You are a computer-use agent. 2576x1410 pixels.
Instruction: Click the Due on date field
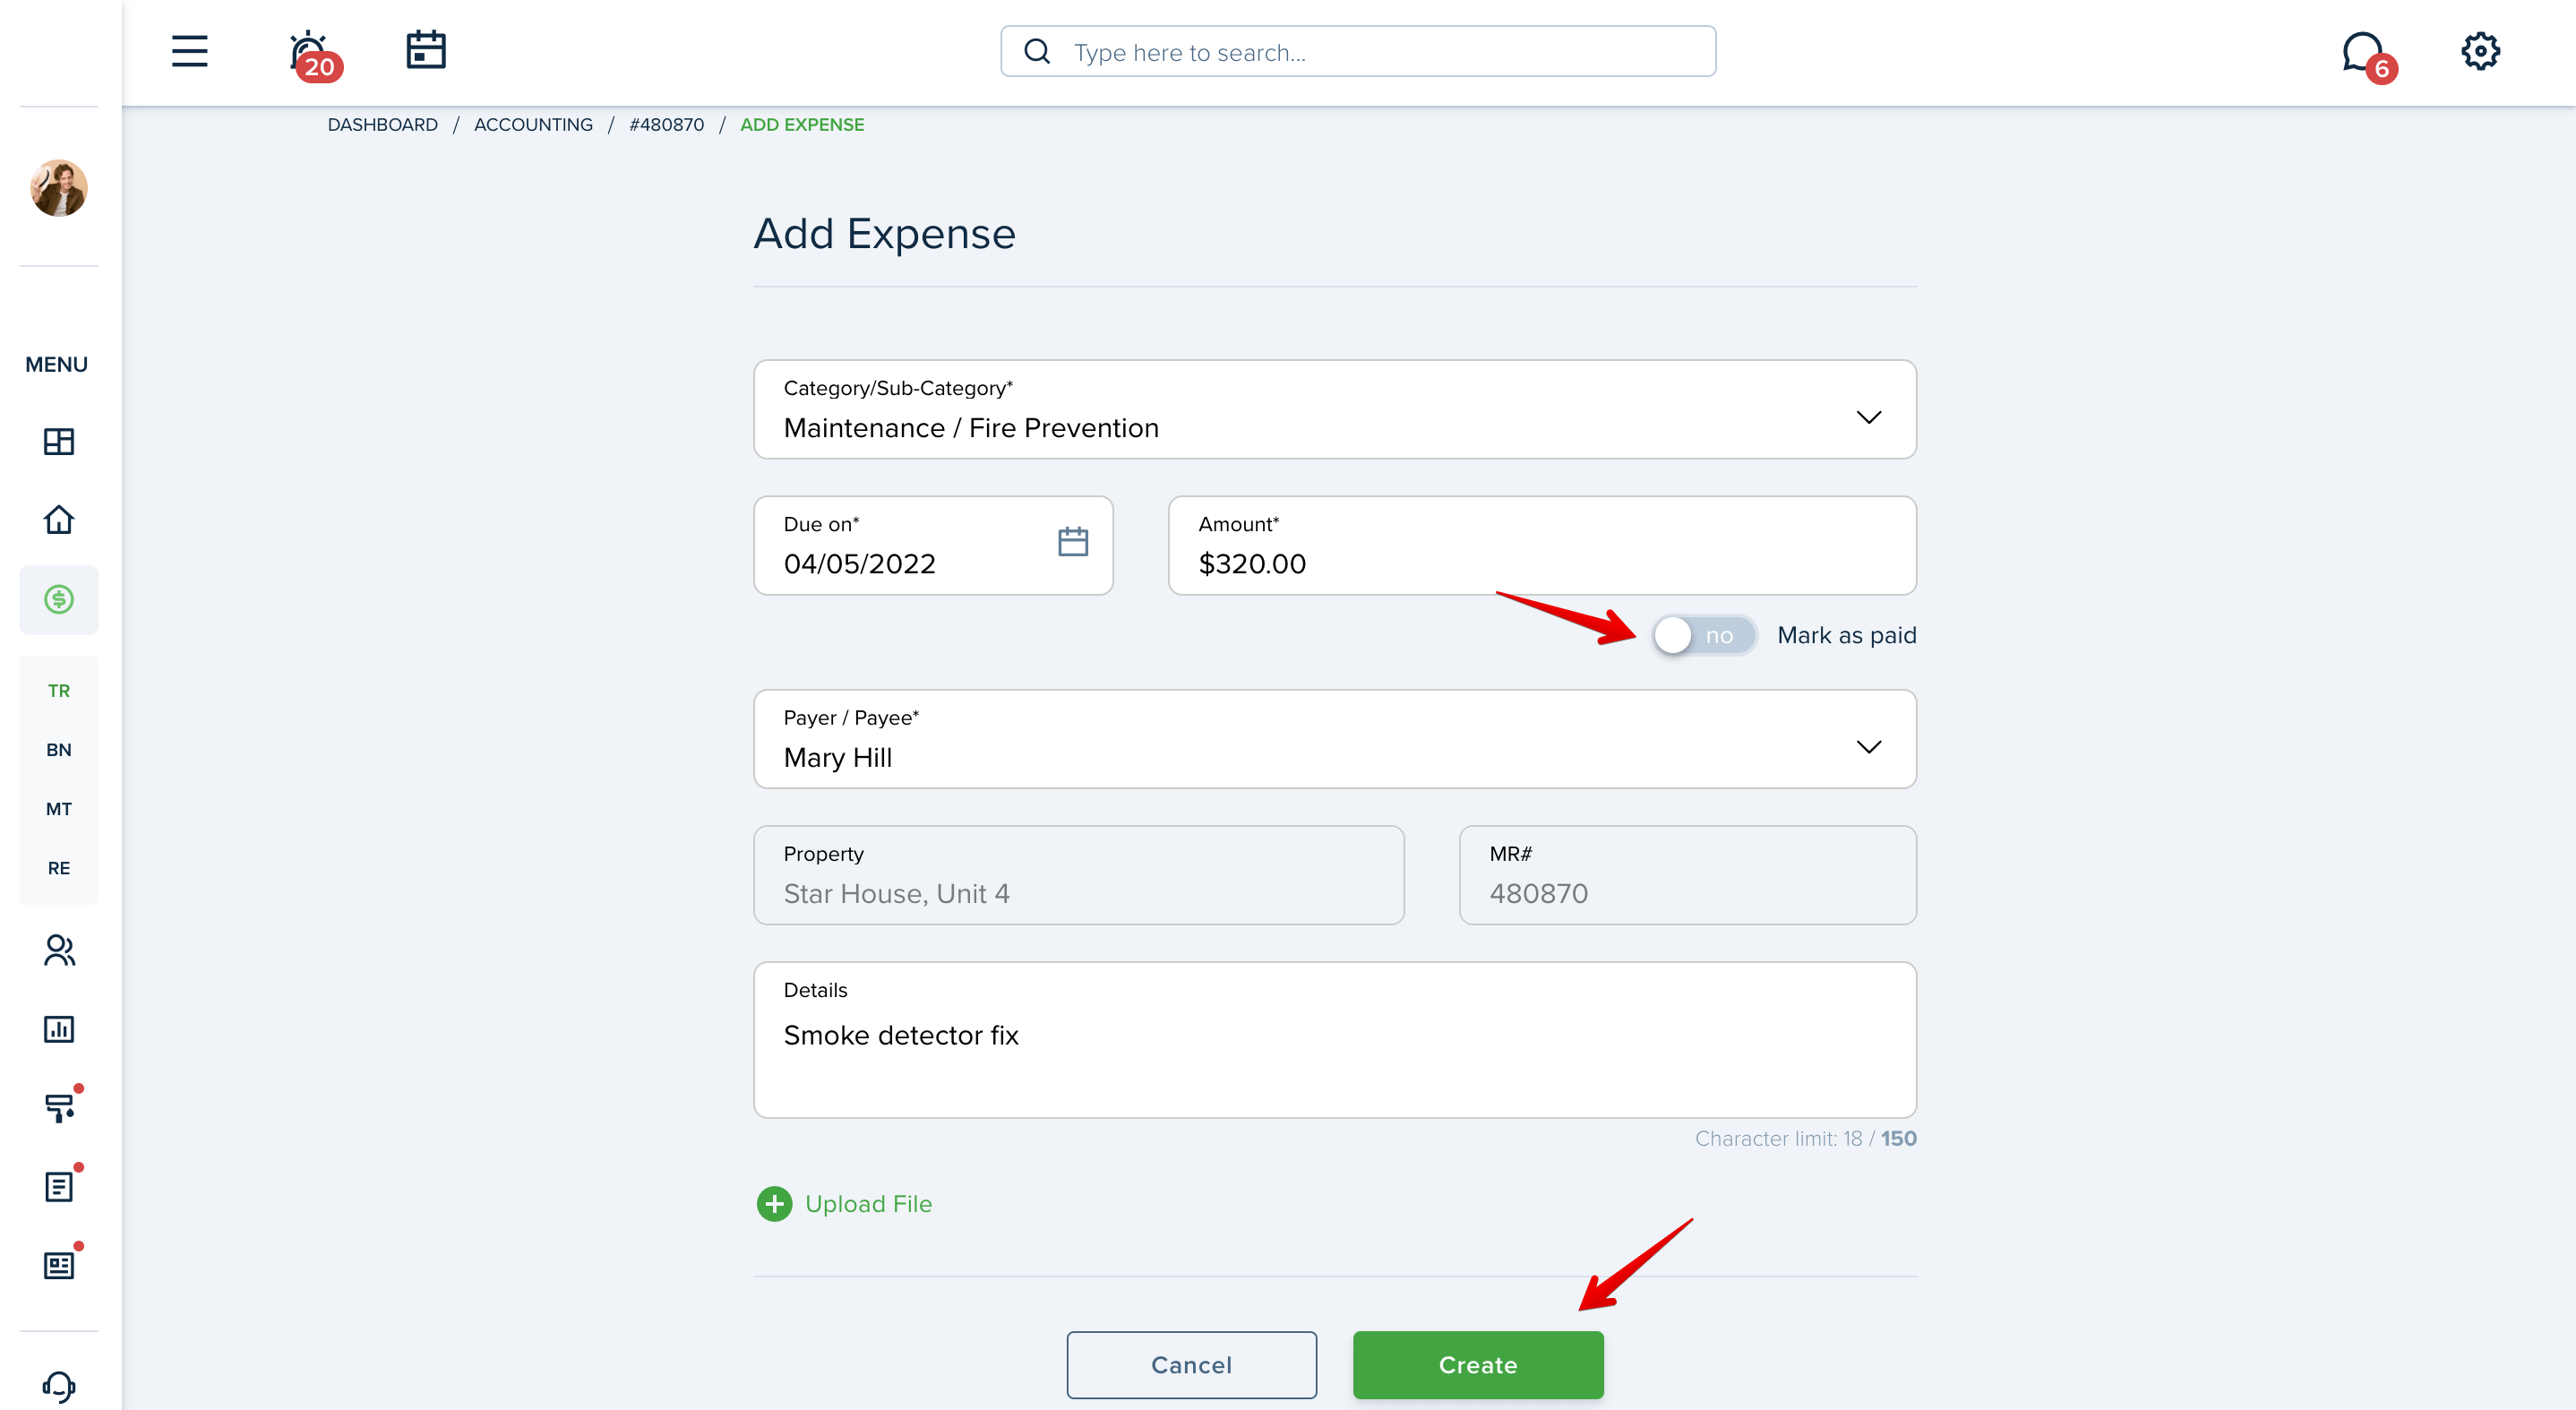click(933, 545)
